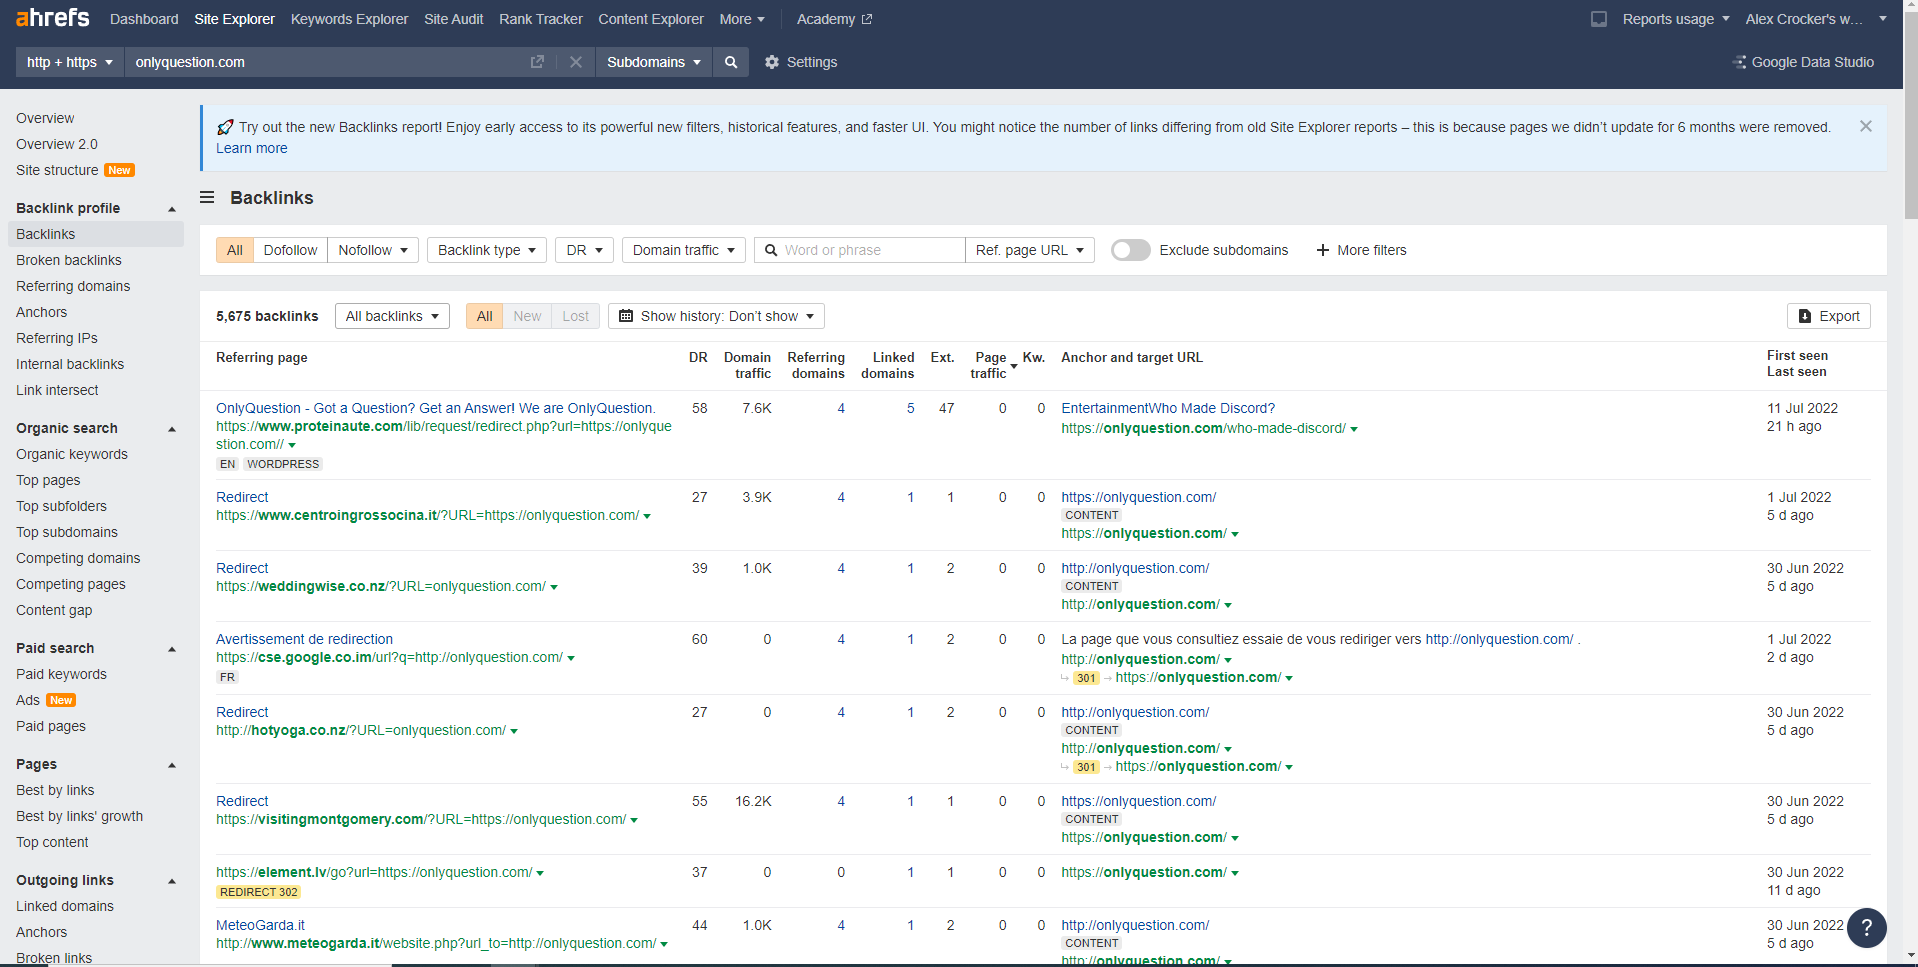
Task: Click the notifications screen icon beside Reports usage
Action: click(x=1599, y=19)
